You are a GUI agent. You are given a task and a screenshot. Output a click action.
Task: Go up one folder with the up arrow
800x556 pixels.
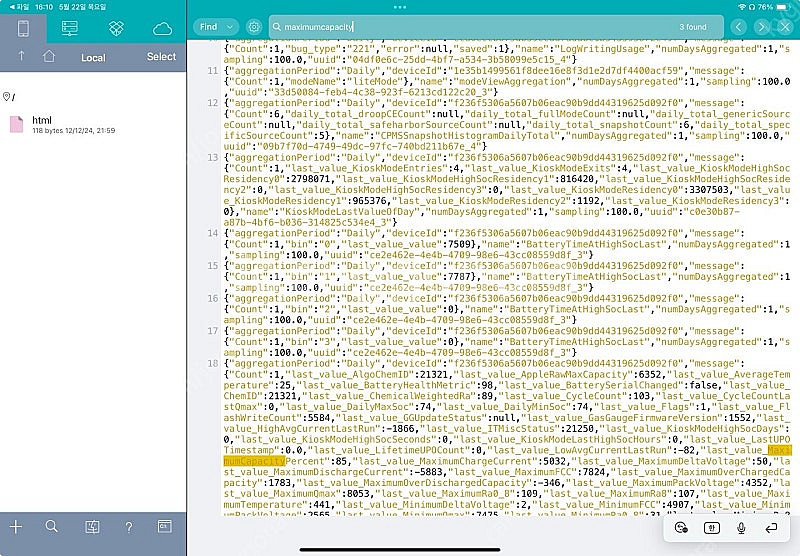coord(21,56)
